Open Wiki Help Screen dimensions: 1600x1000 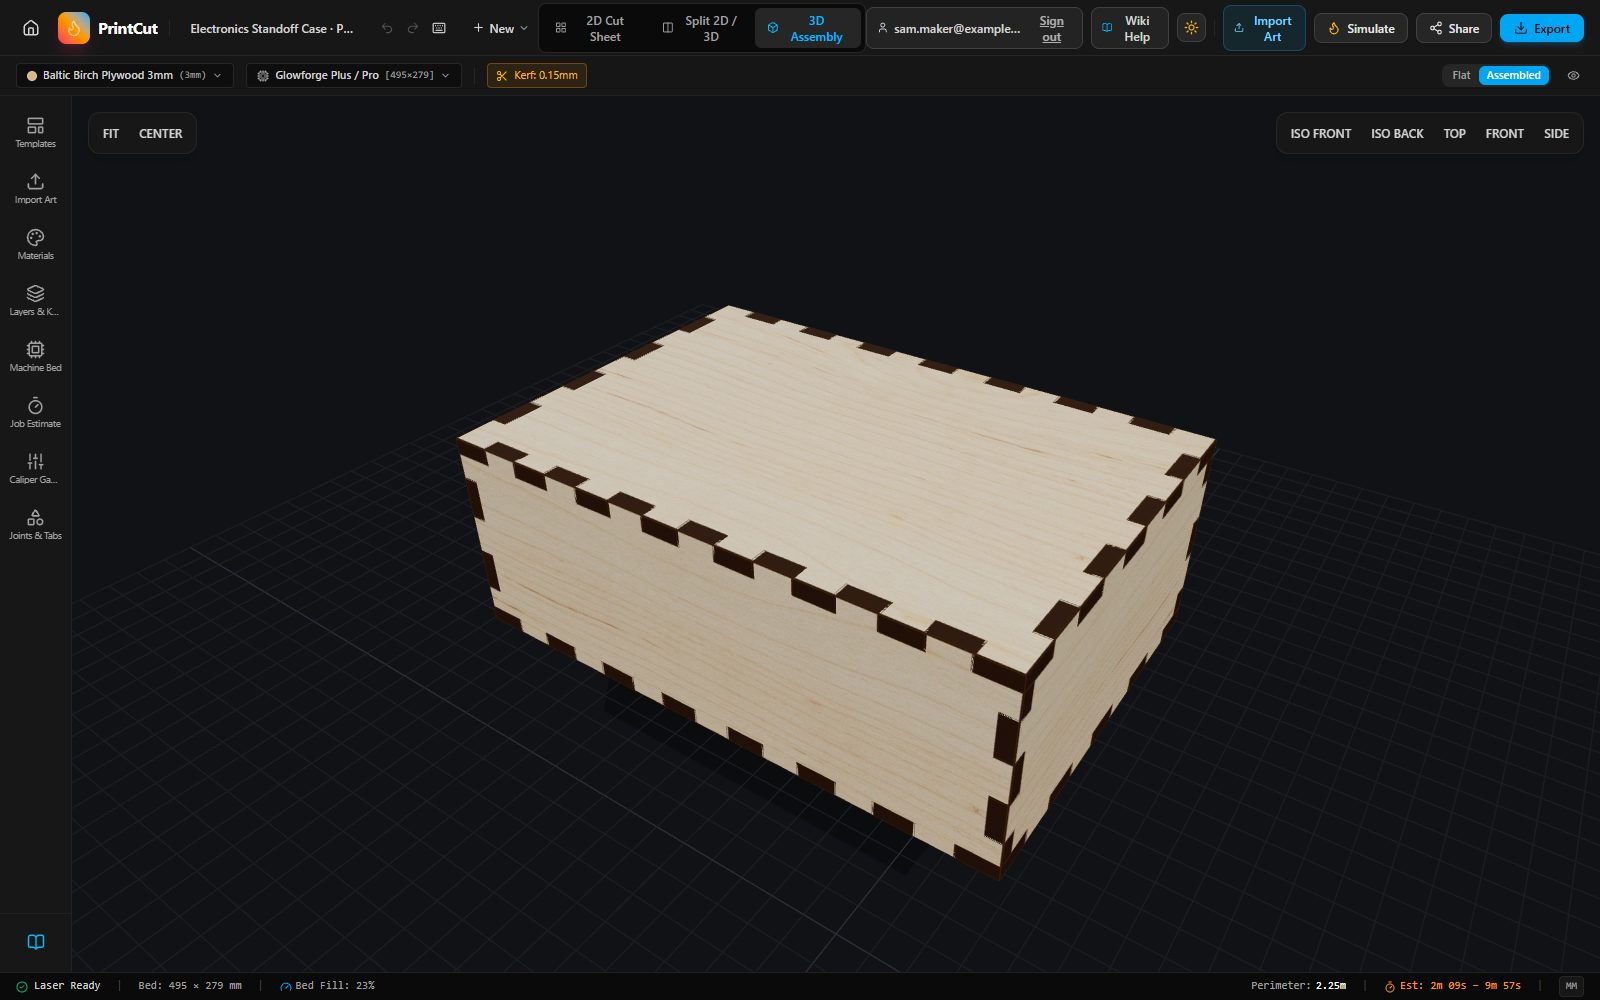1129,28
